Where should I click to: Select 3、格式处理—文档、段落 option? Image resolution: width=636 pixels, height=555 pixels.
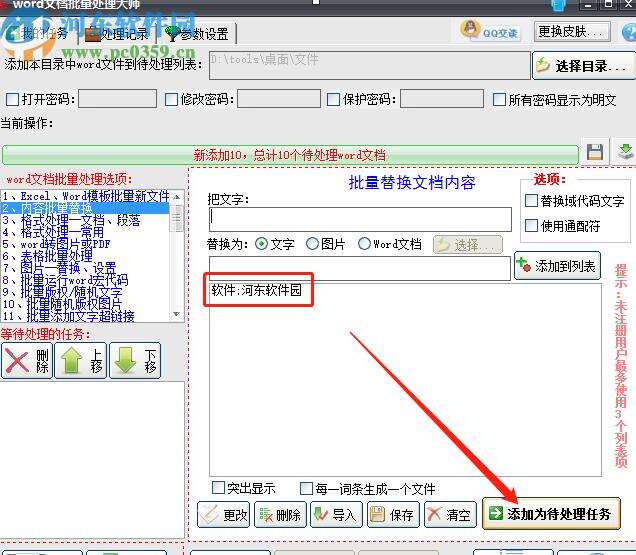pyautogui.click(x=86, y=220)
